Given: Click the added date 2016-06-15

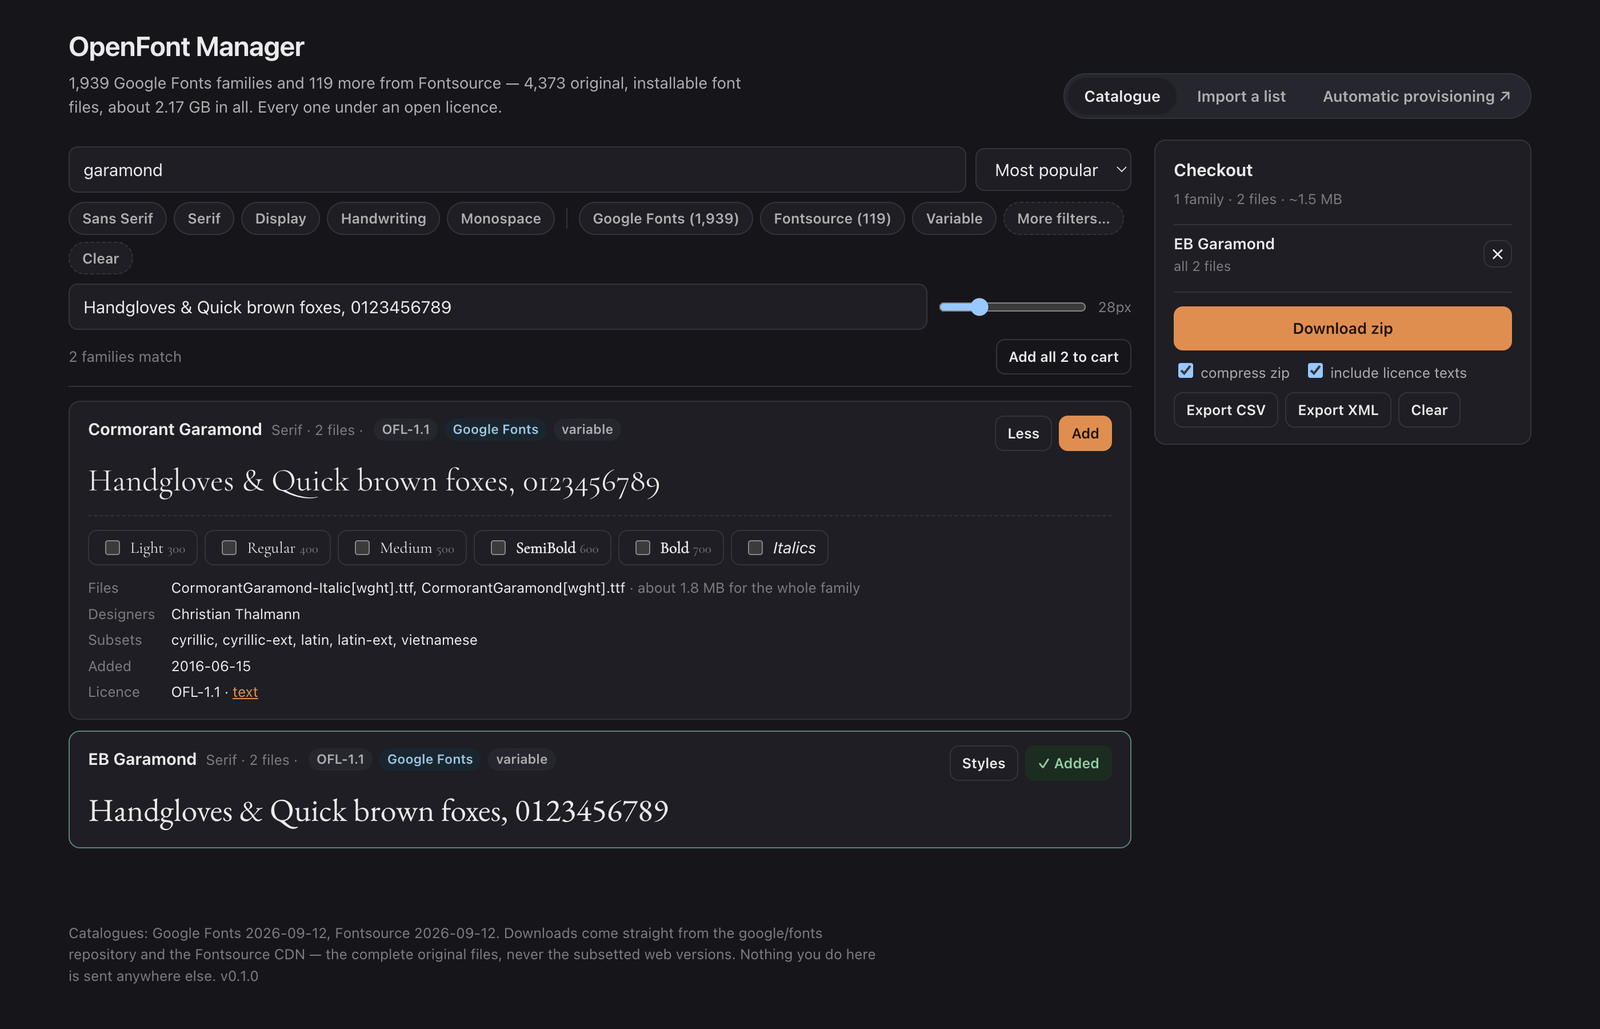Looking at the screenshot, I should [211, 666].
